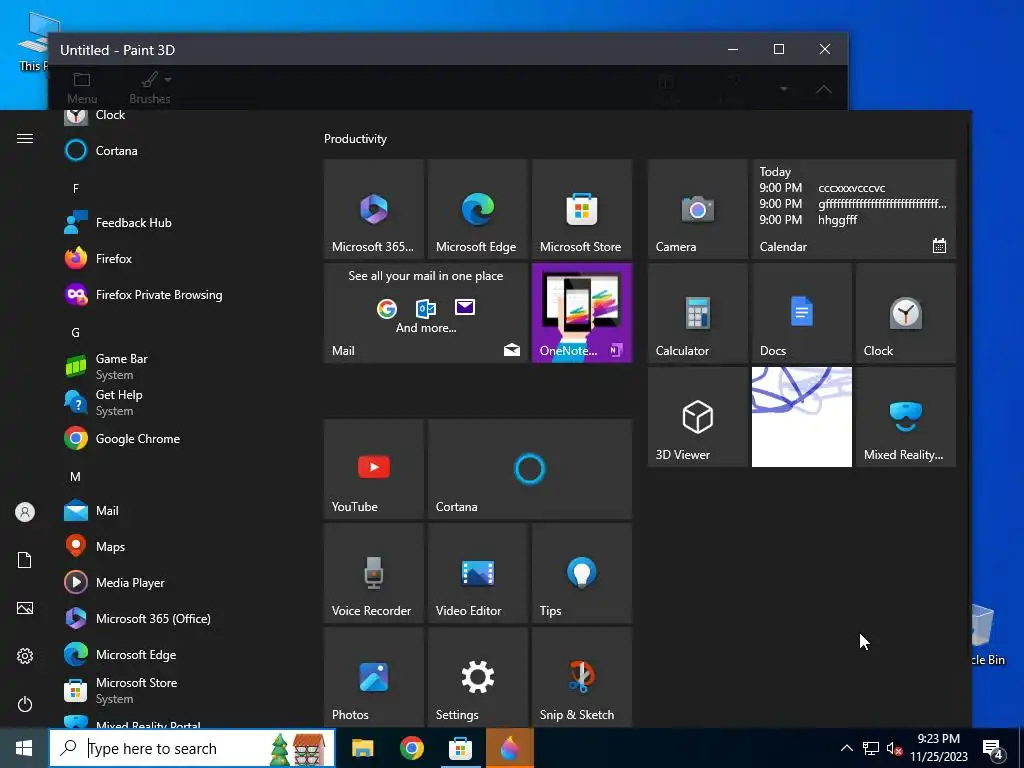The width and height of the screenshot is (1024, 768).
Task: Open the Docs tile
Action: [x=801, y=313]
